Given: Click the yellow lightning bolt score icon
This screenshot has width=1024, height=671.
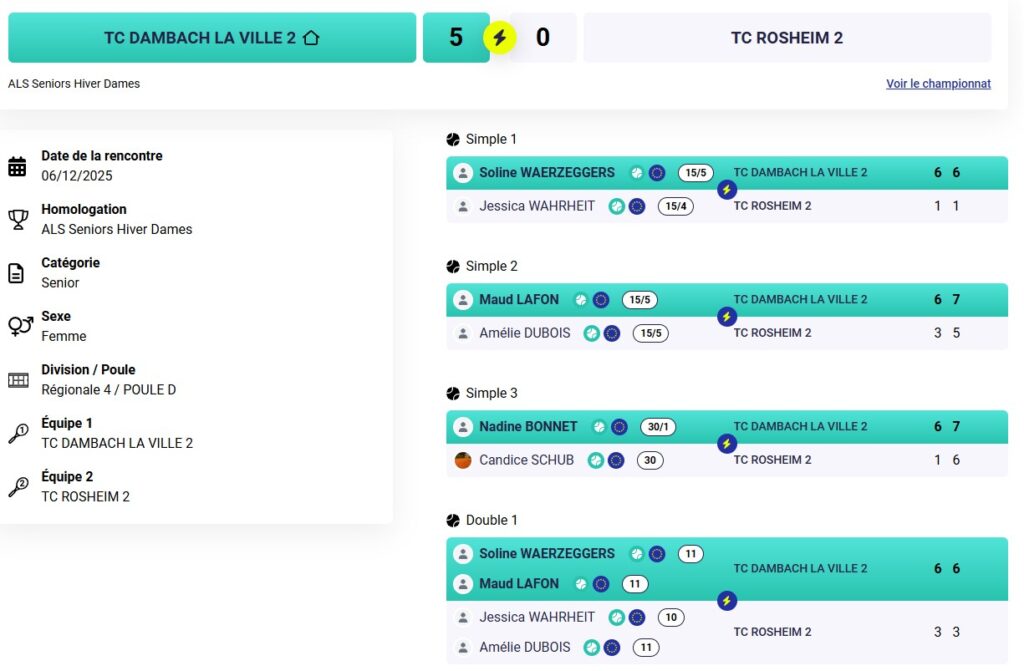Looking at the screenshot, I should [x=500, y=38].
